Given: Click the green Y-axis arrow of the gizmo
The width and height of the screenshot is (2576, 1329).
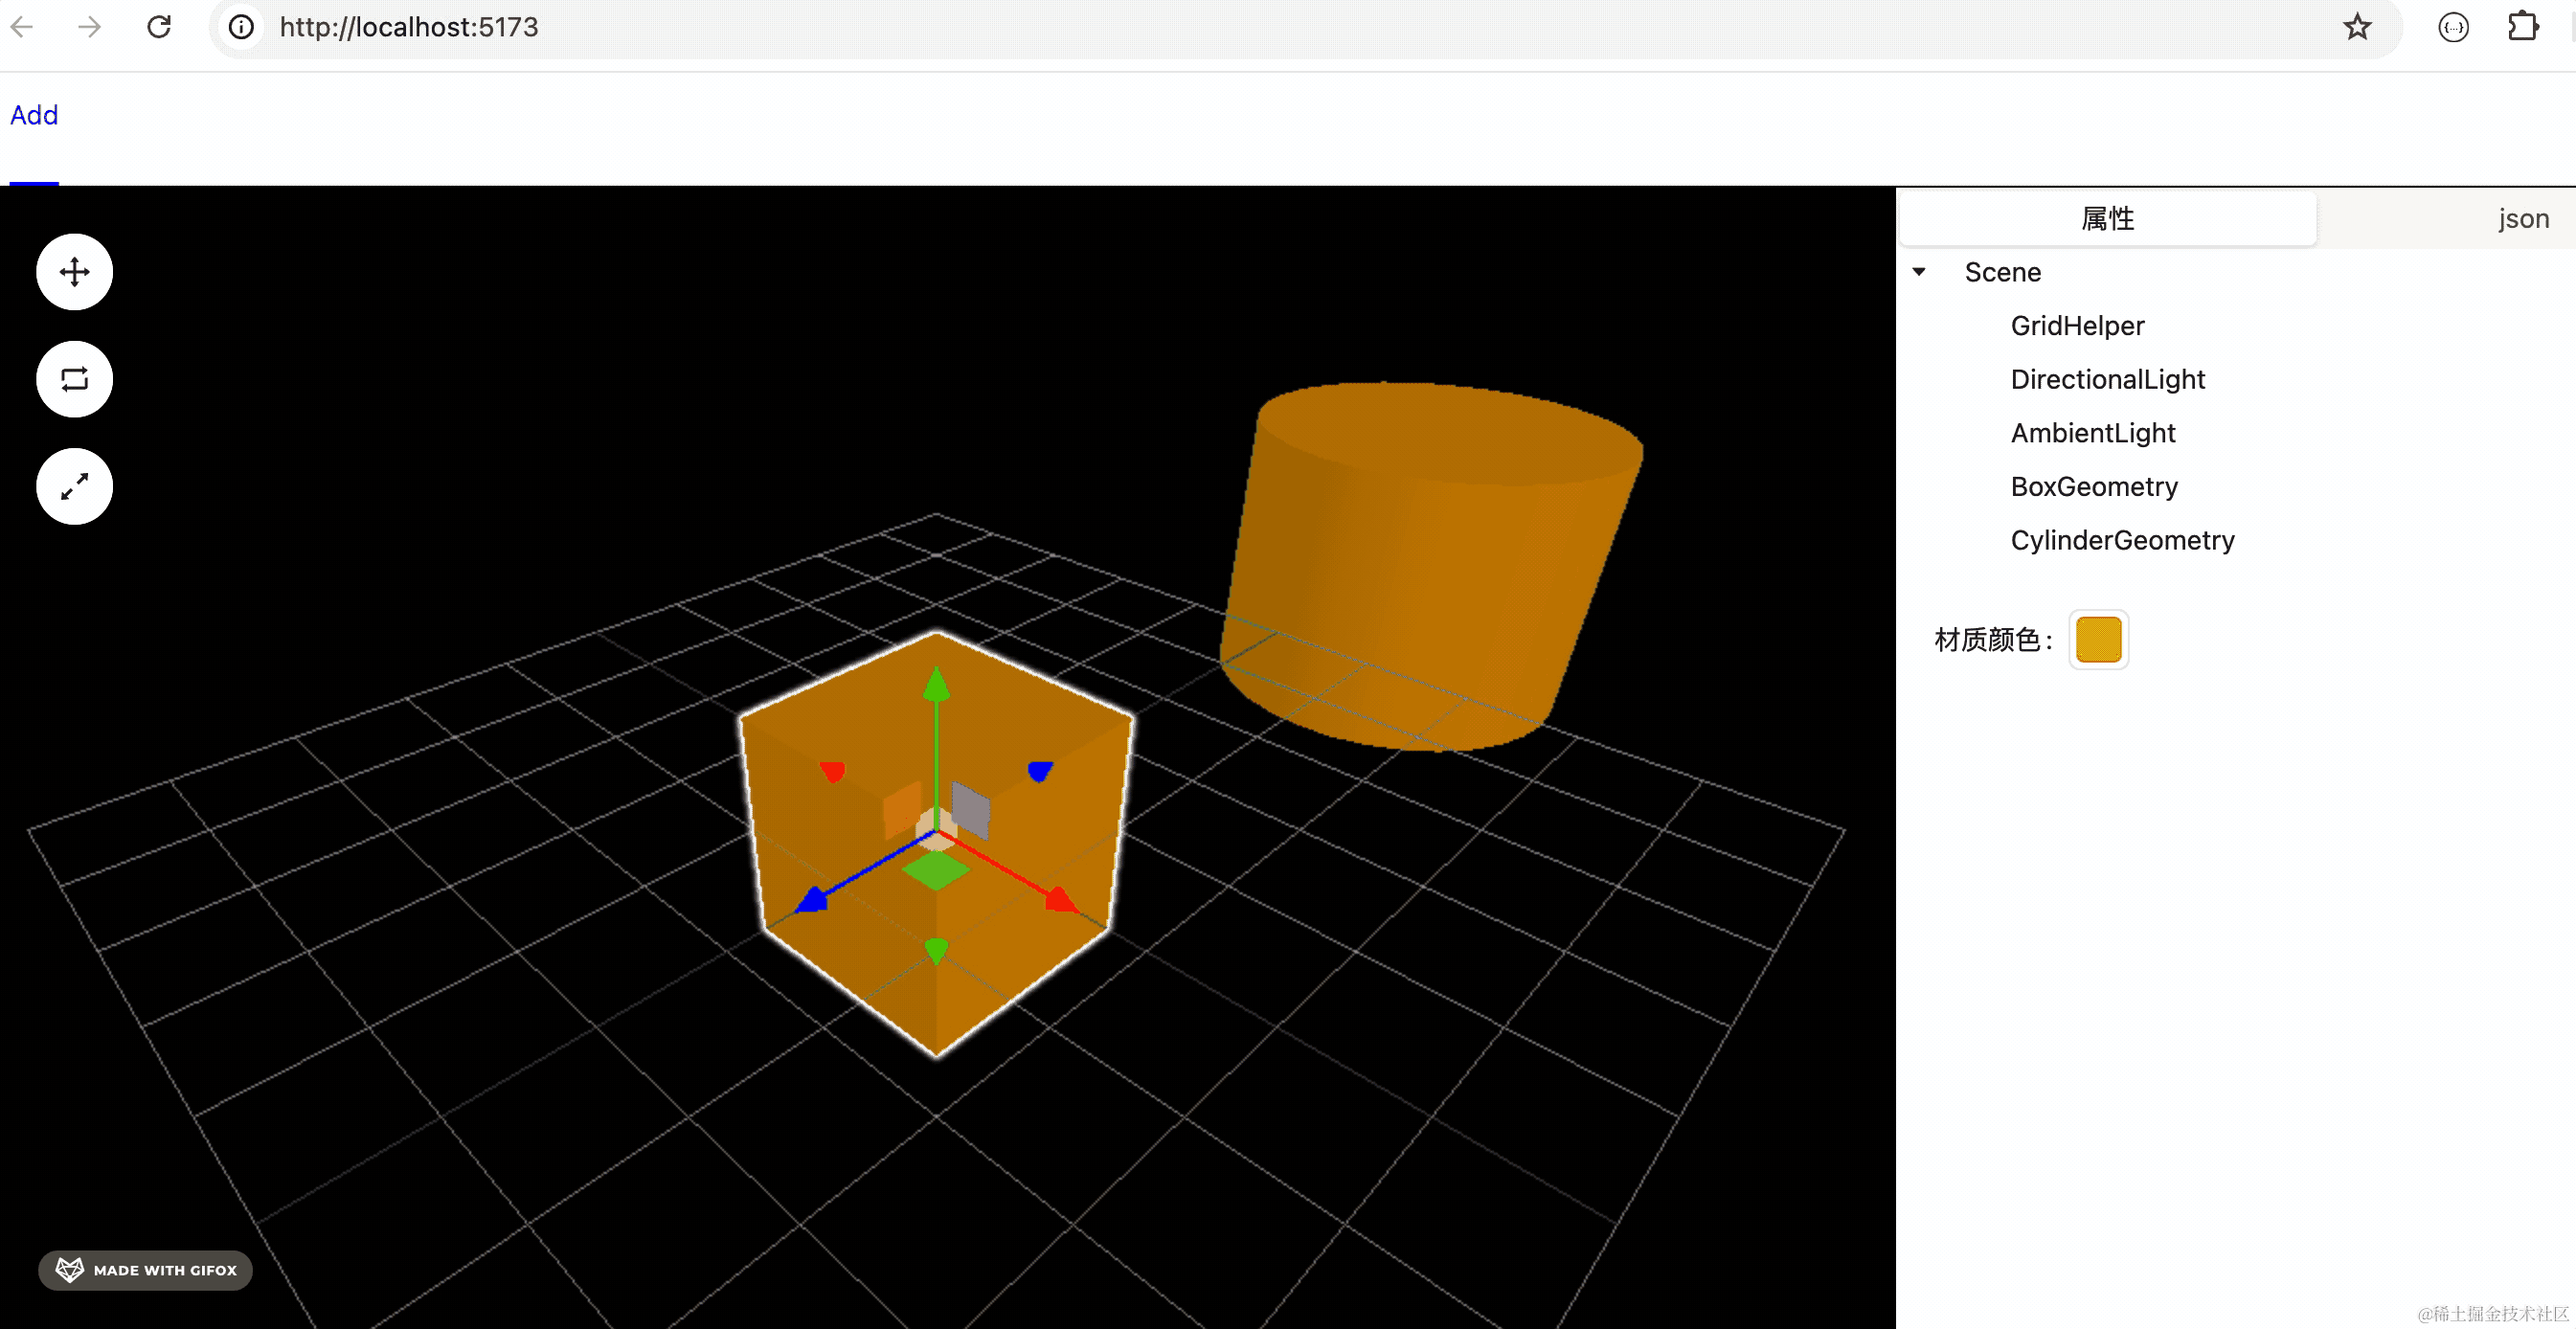Looking at the screenshot, I should point(935,686).
